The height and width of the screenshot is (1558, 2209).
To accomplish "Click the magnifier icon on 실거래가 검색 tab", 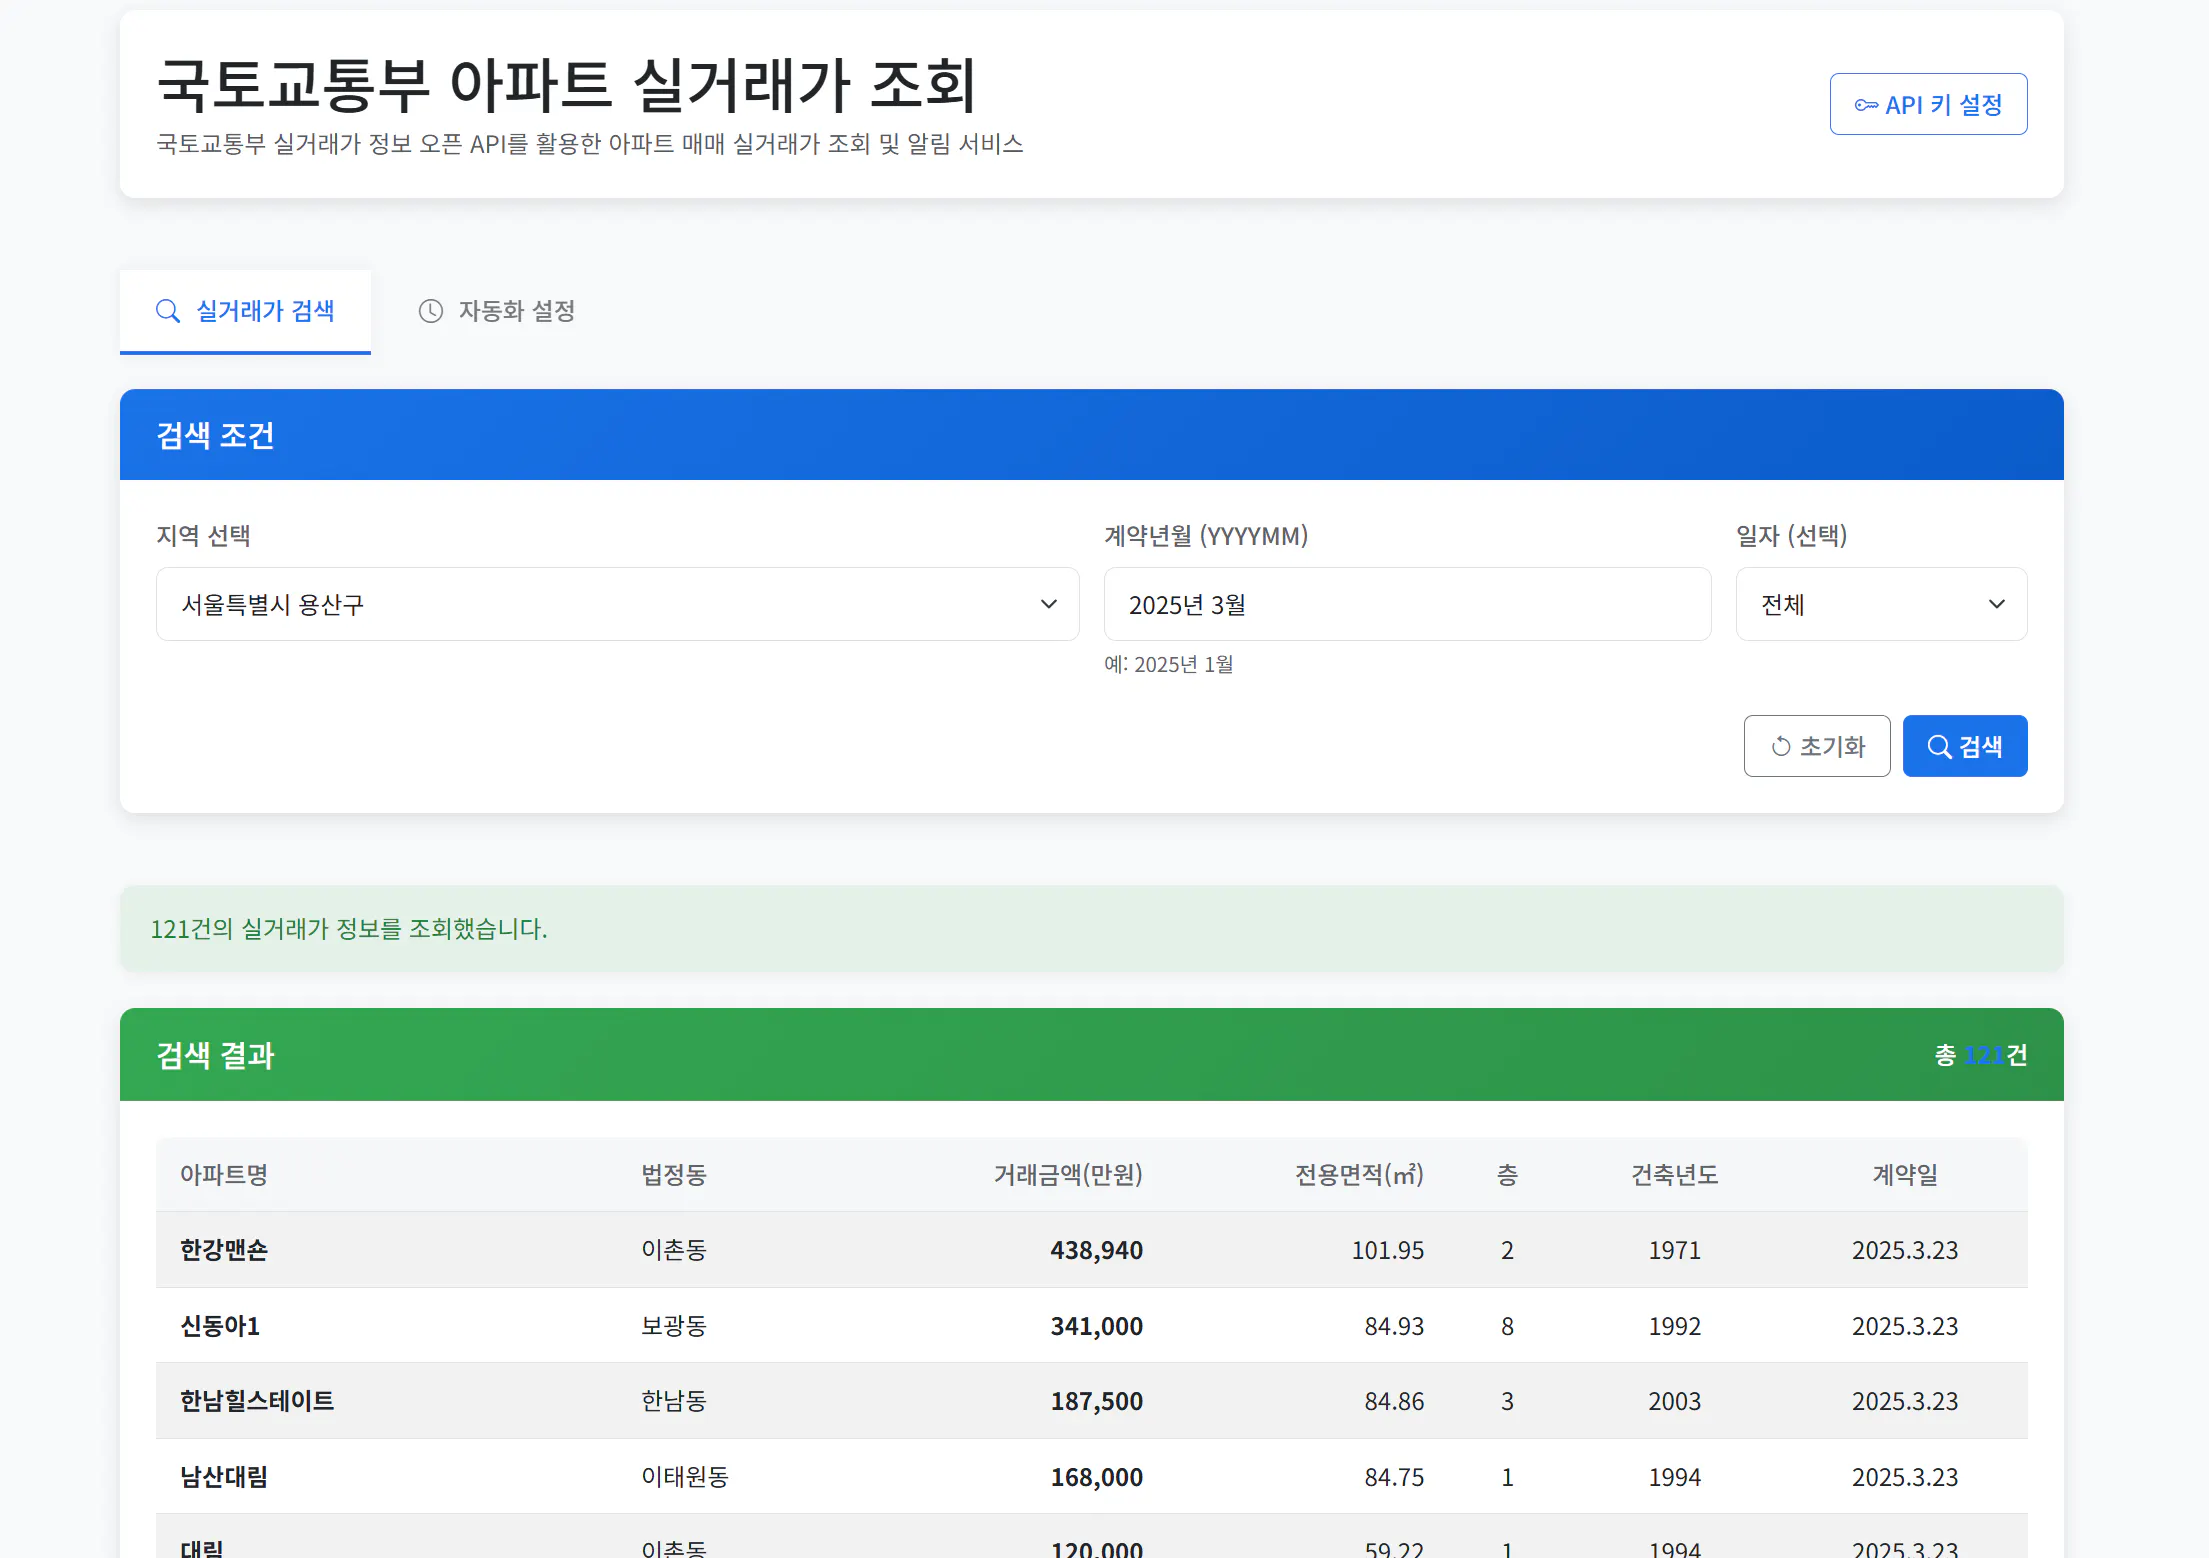I will point(168,311).
